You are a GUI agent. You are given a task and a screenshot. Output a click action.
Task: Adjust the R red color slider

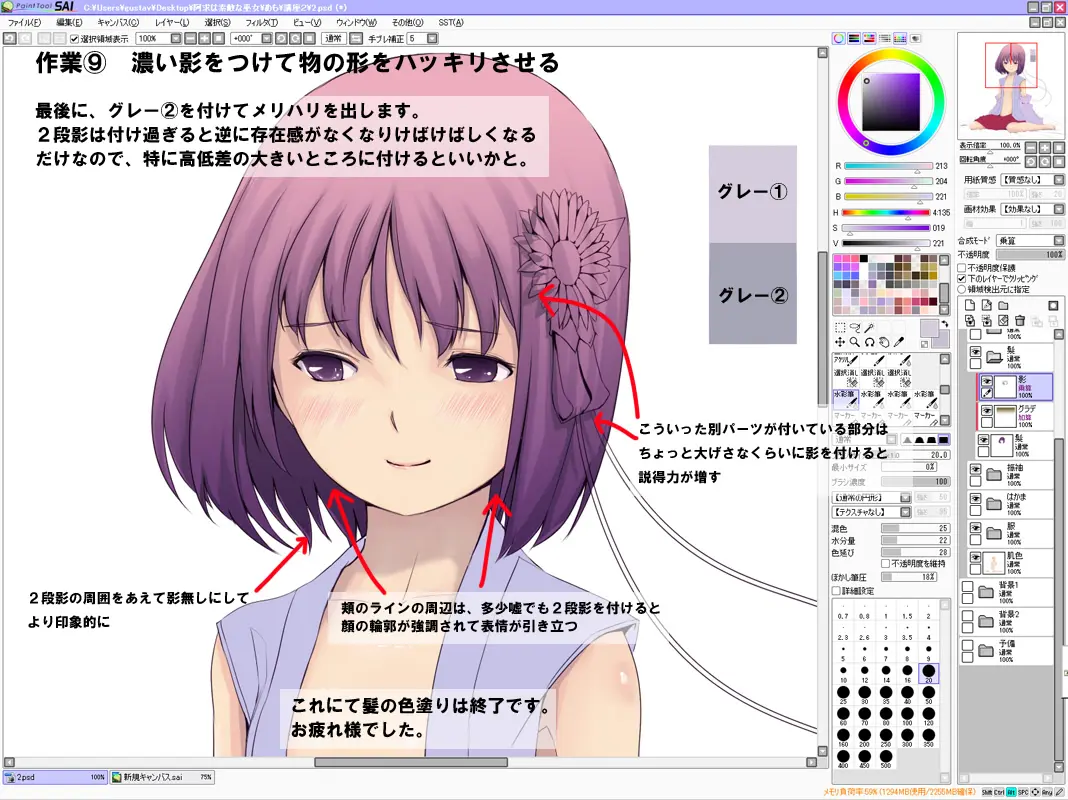(888, 165)
